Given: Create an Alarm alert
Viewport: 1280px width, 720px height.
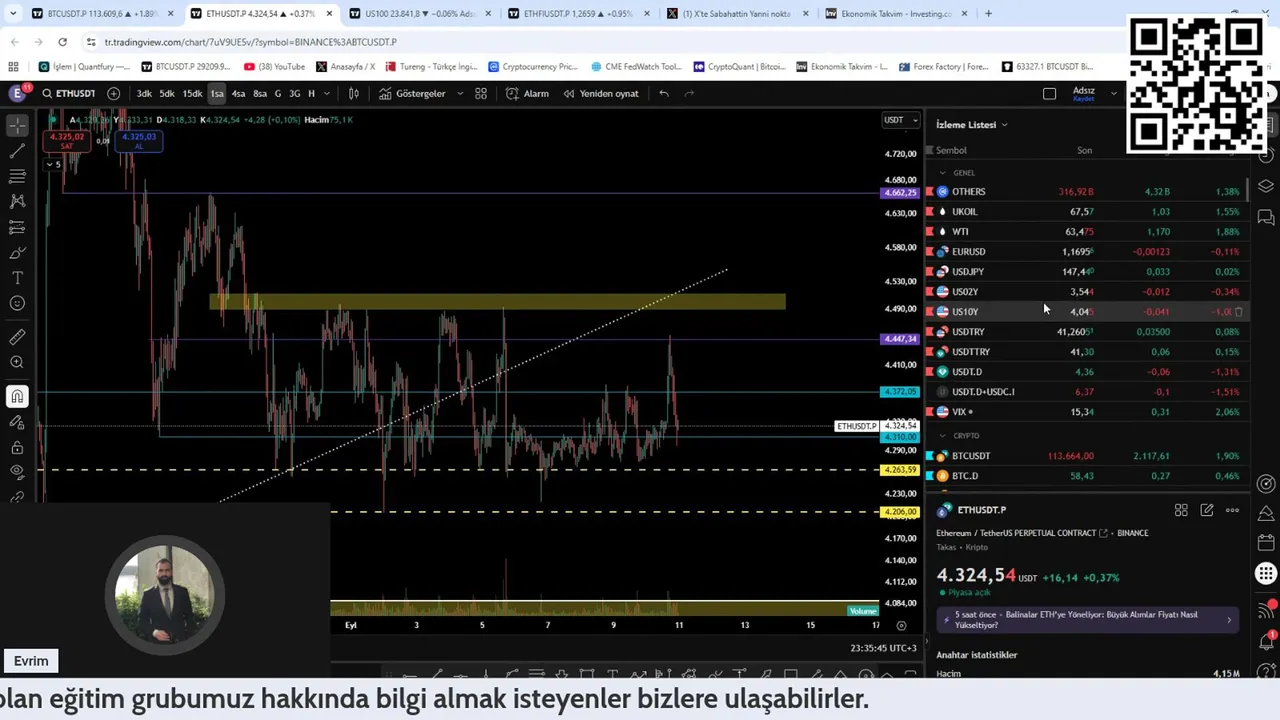Looking at the screenshot, I should click(527, 93).
